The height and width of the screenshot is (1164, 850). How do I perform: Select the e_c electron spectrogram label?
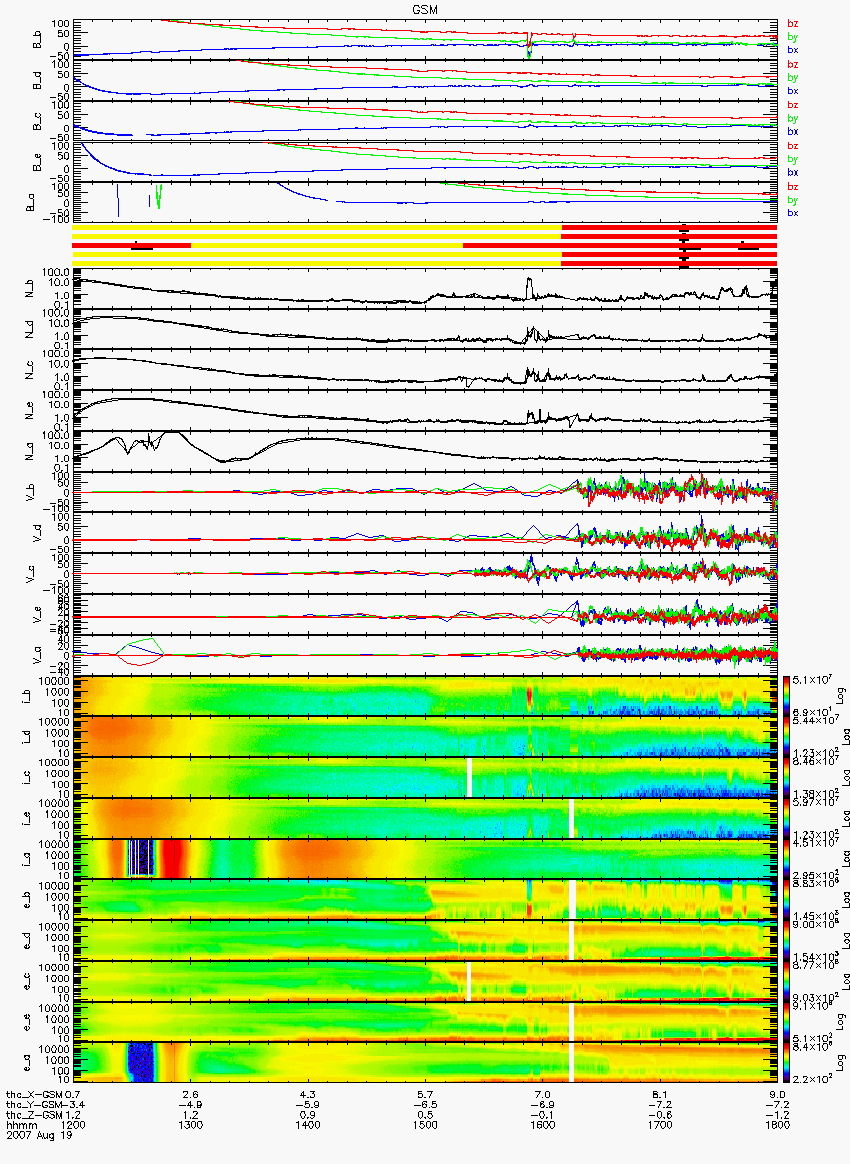pos(27,981)
